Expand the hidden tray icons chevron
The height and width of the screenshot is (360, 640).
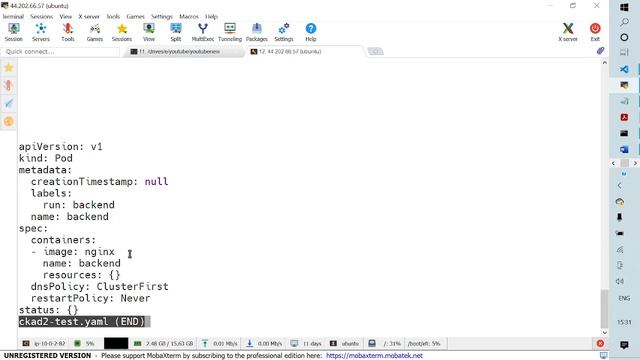point(620,185)
